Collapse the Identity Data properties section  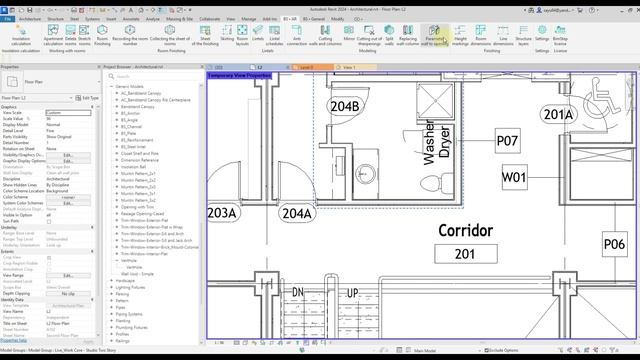point(92,300)
